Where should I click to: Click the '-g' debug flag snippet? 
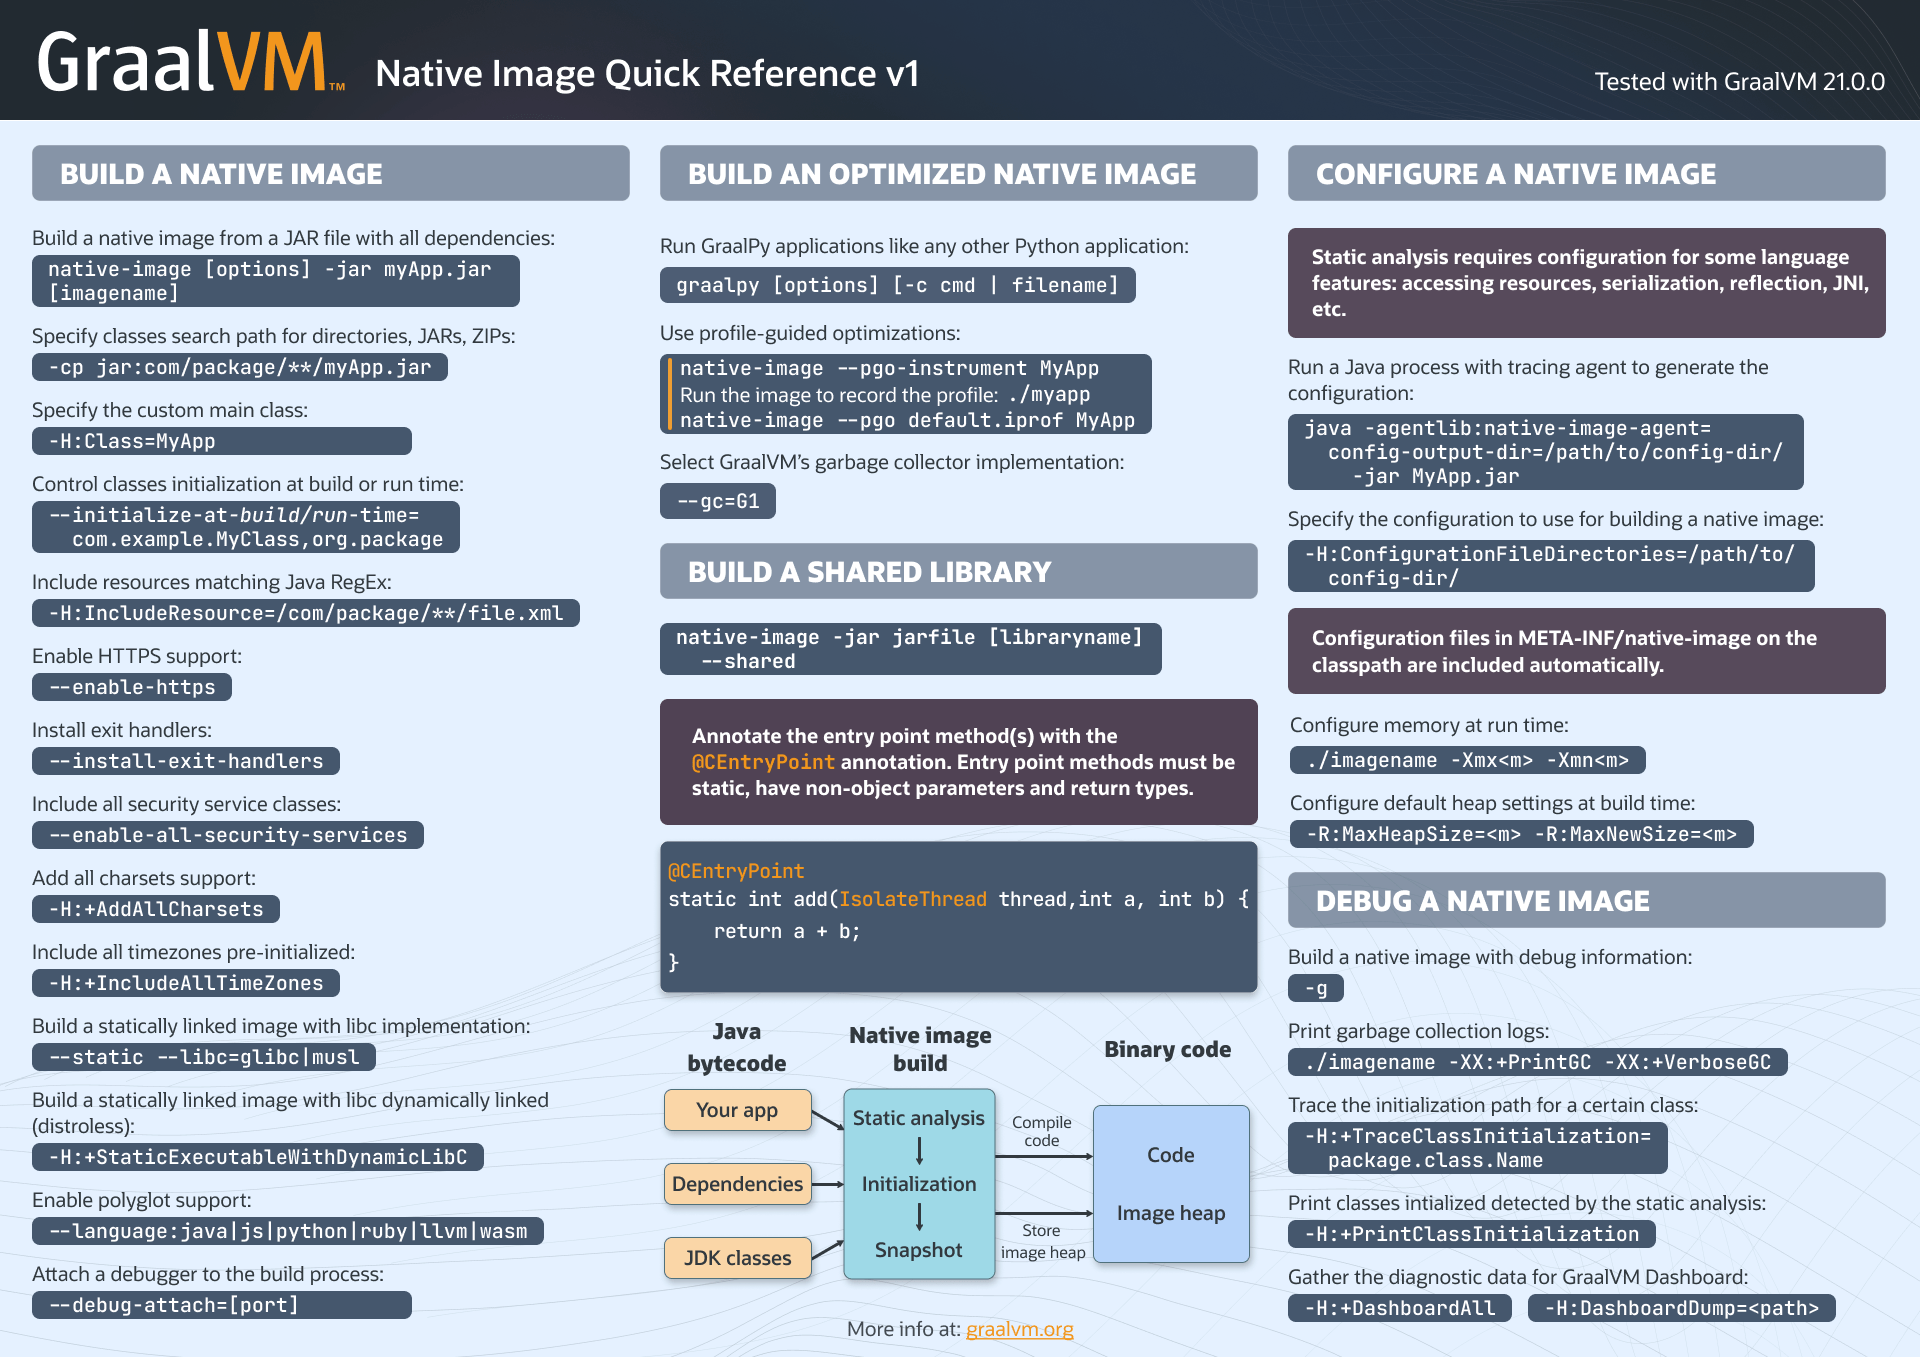point(1316,988)
